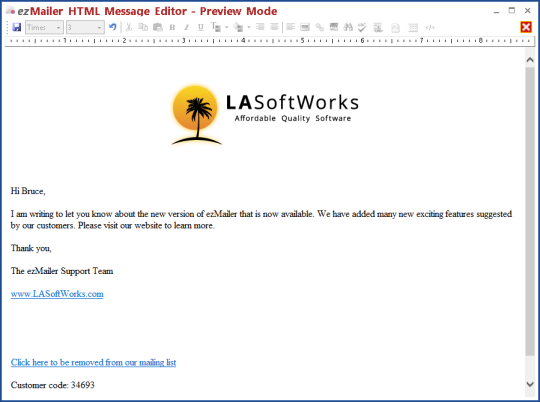Click the Paste clipboard icon
Screen dimensions: 540x402
point(158,27)
